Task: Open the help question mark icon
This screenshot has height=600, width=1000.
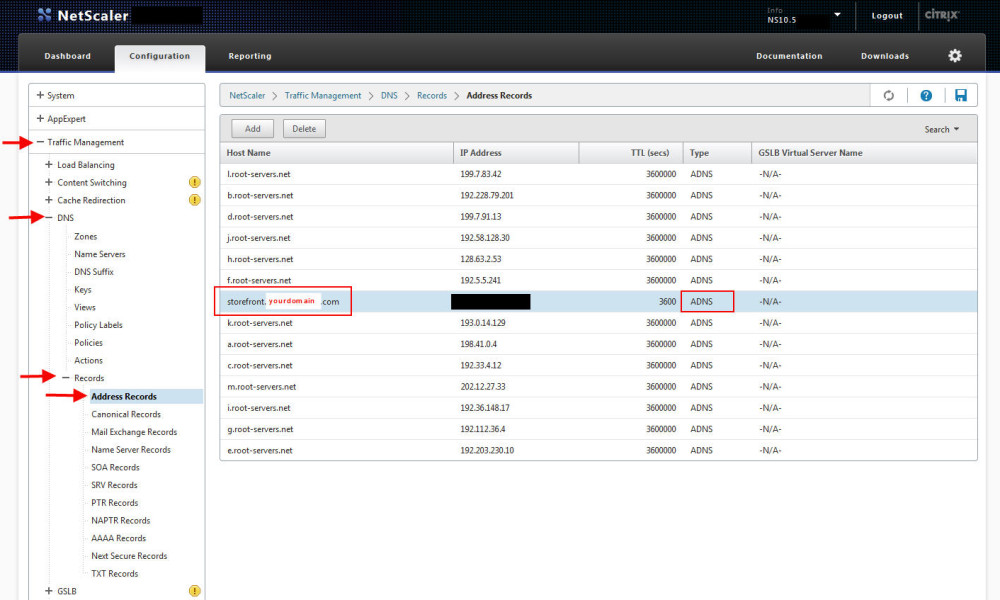Action: click(x=925, y=95)
